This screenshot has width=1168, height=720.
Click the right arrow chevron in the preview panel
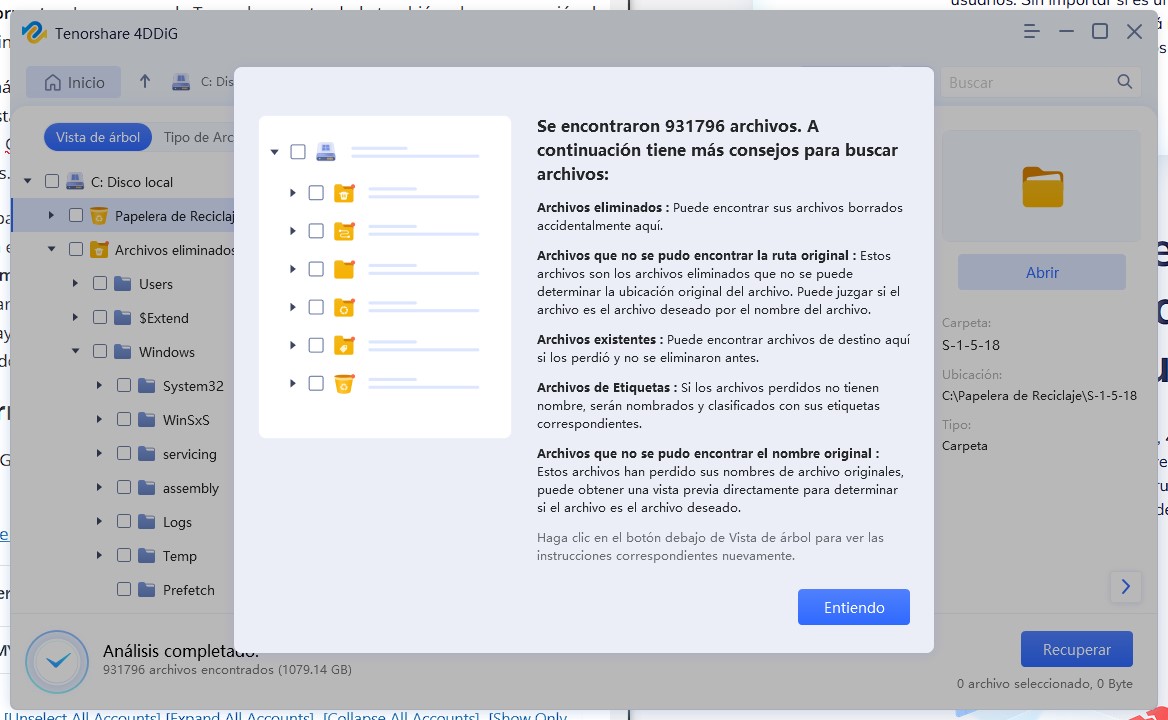[1125, 587]
